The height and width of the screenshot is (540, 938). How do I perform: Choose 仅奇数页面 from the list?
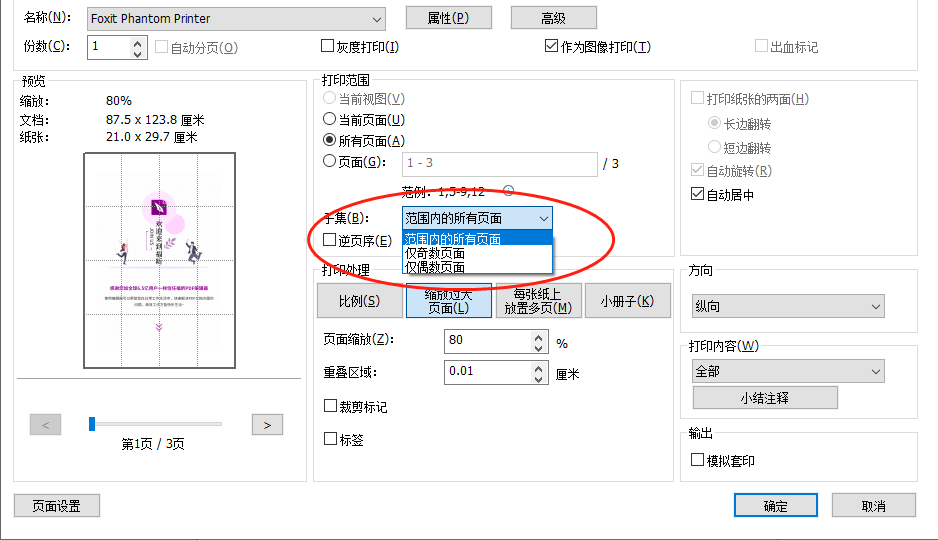click(477, 254)
